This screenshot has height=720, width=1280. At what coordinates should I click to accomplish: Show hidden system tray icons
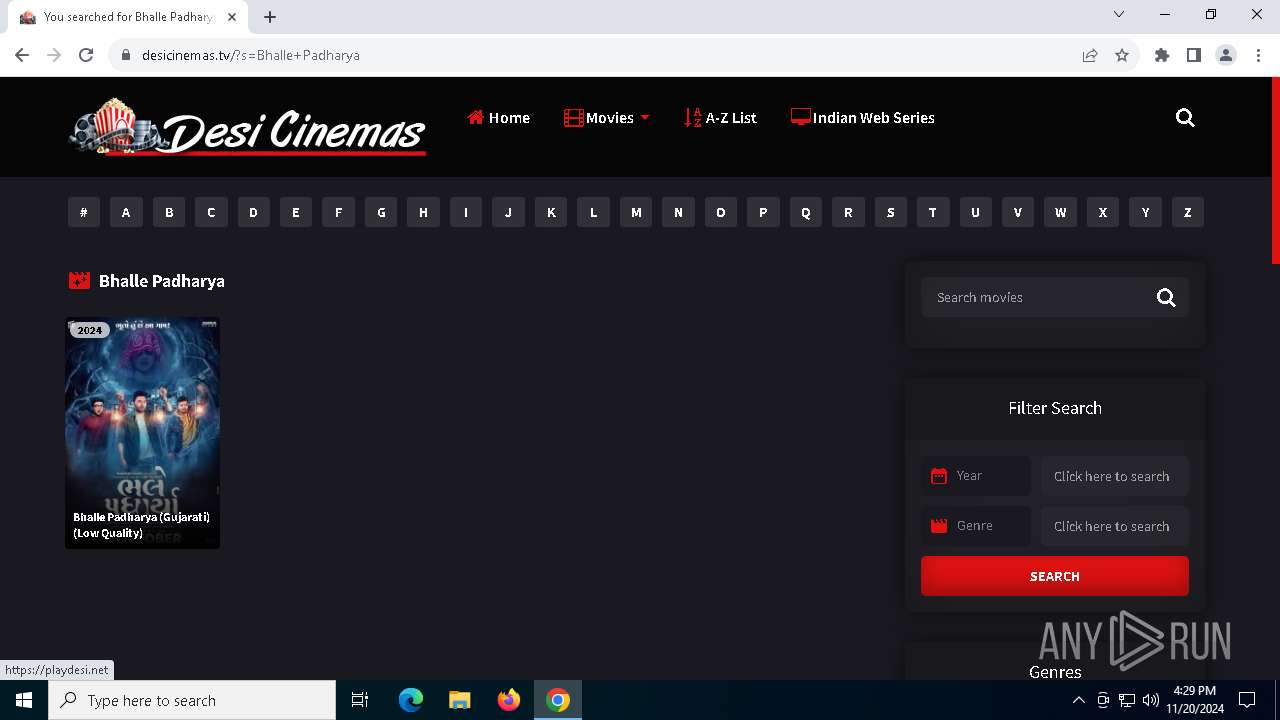pyautogui.click(x=1078, y=700)
